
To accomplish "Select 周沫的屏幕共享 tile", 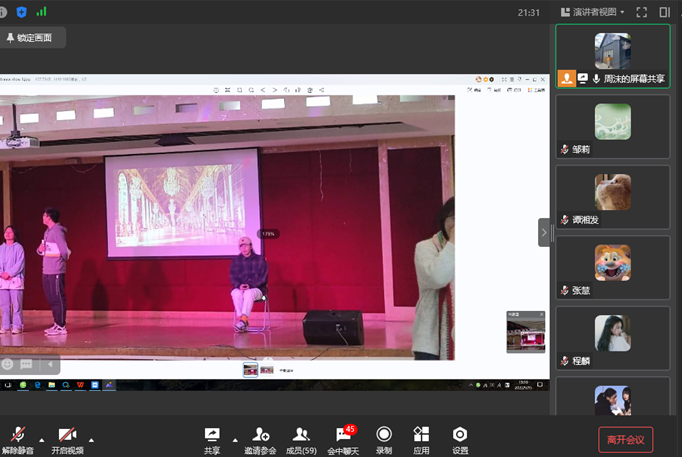I will [x=612, y=56].
